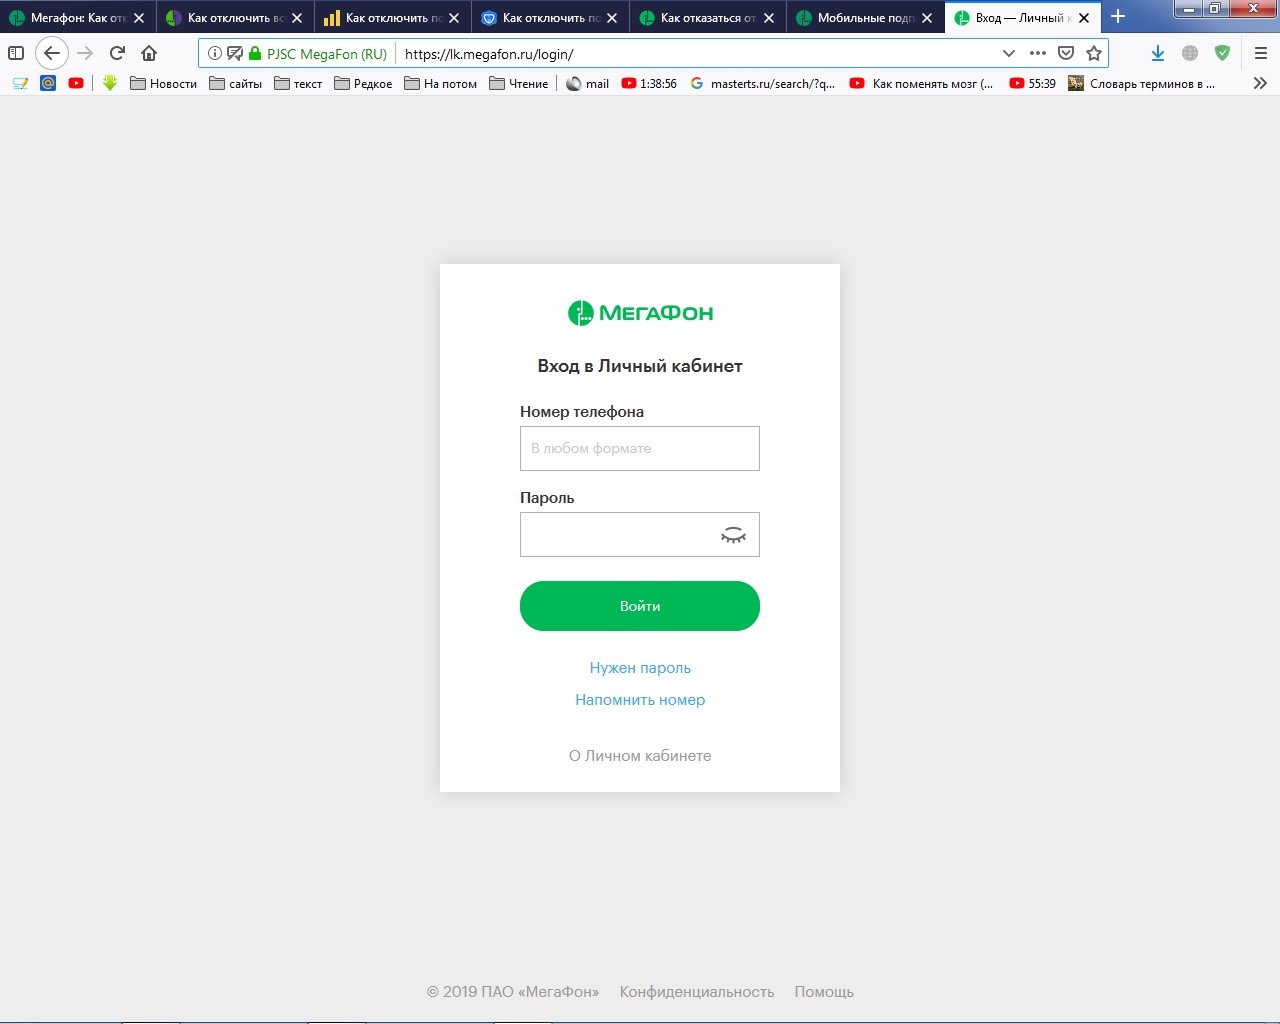This screenshot has height=1024, width=1280.
Task: Click the URL address bar text
Action: pyautogui.click(x=489, y=54)
